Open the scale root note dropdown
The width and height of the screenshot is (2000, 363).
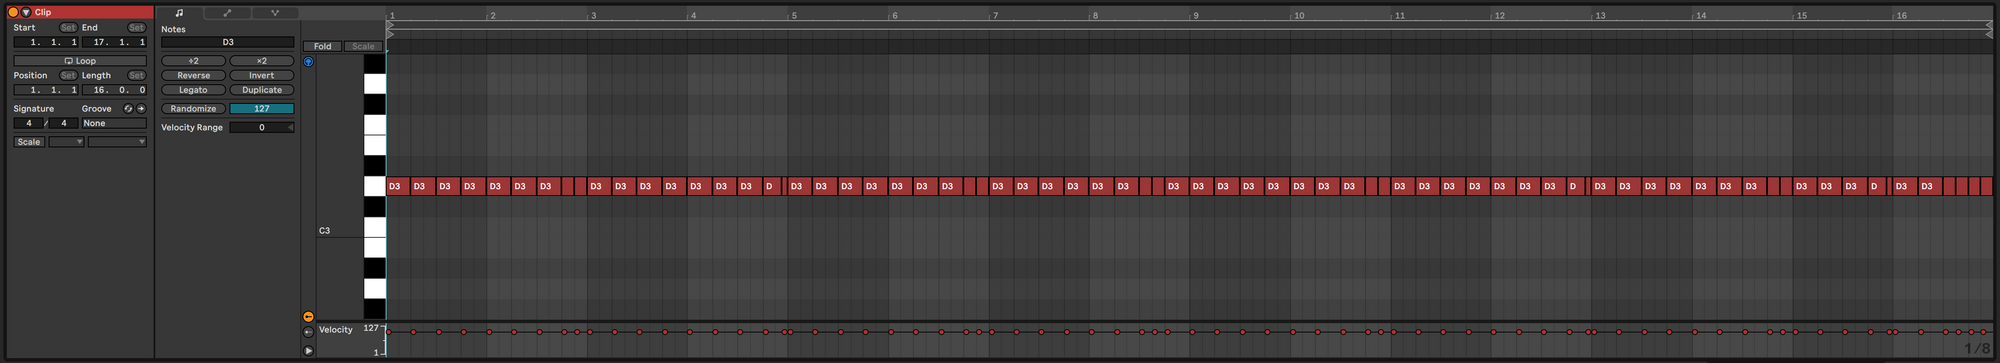click(x=66, y=142)
